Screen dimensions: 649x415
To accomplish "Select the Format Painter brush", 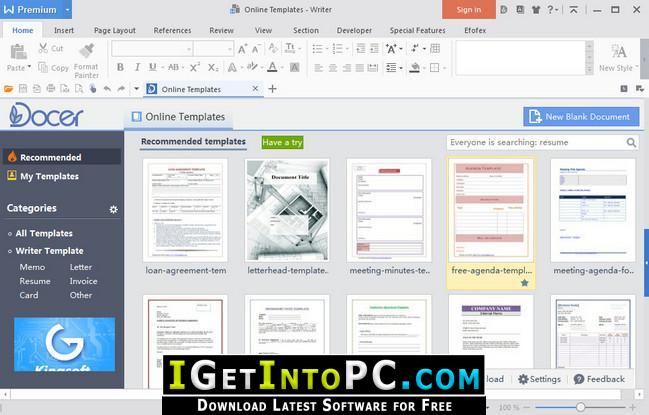I will pos(87,50).
